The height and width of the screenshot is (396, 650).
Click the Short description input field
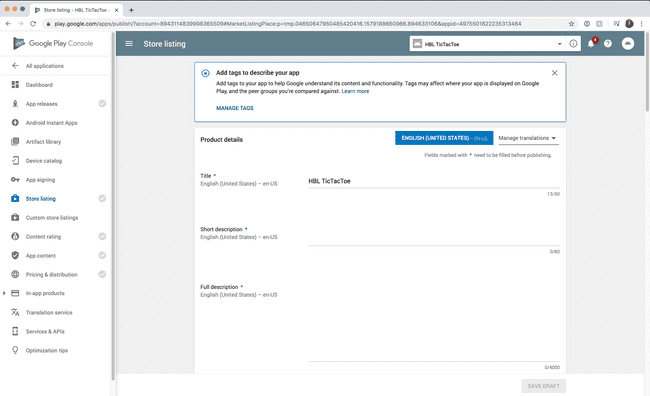point(434,238)
